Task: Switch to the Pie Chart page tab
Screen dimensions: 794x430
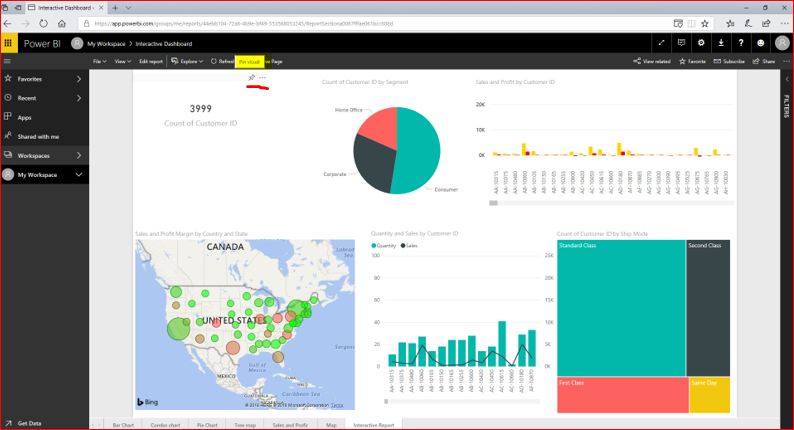Action: tap(207, 425)
